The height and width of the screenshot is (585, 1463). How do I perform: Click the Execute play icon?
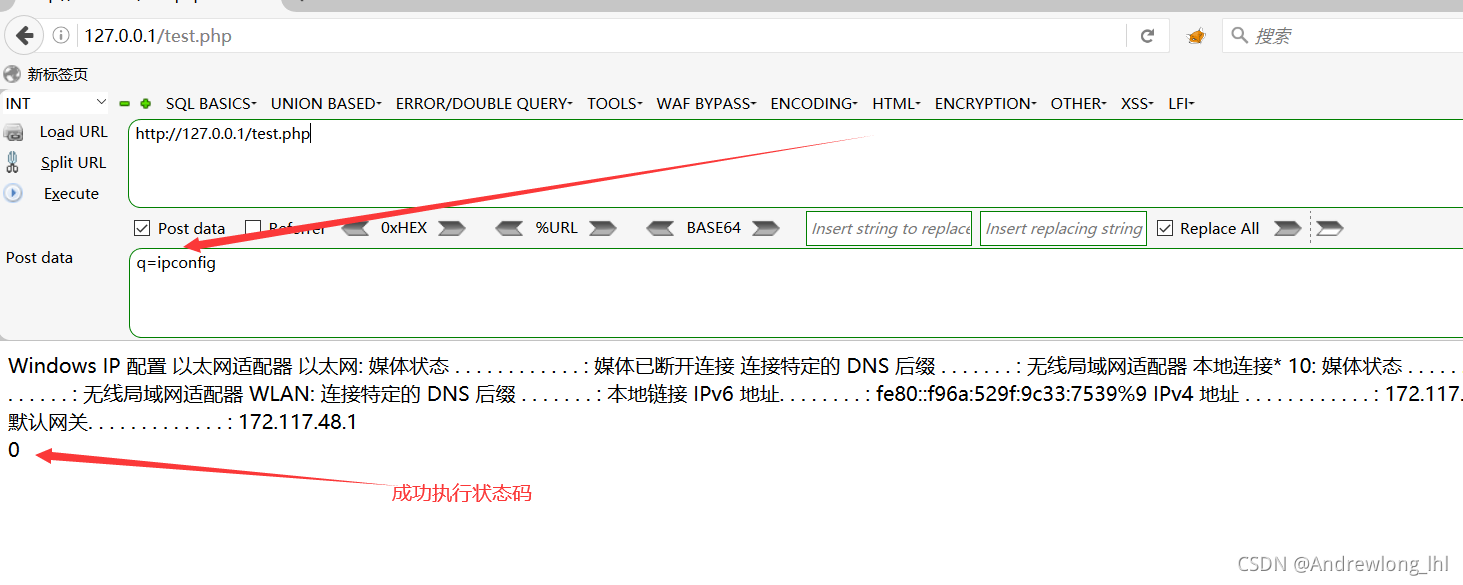point(13,193)
